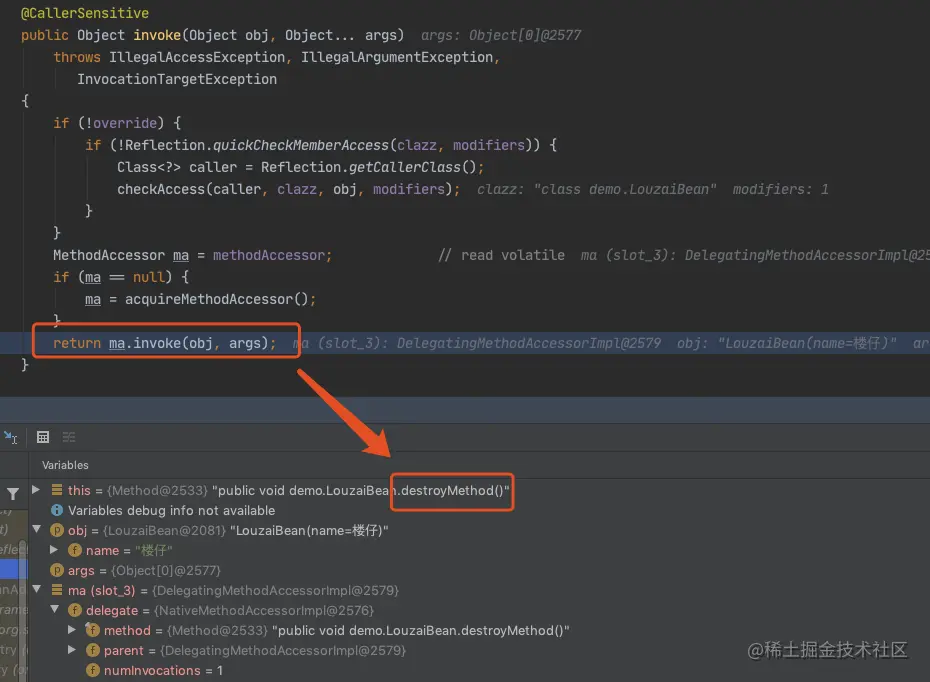Click 'IllegalArgumentException' in throws clause
Viewport: 930px width, 682px height.
click(x=397, y=57)
